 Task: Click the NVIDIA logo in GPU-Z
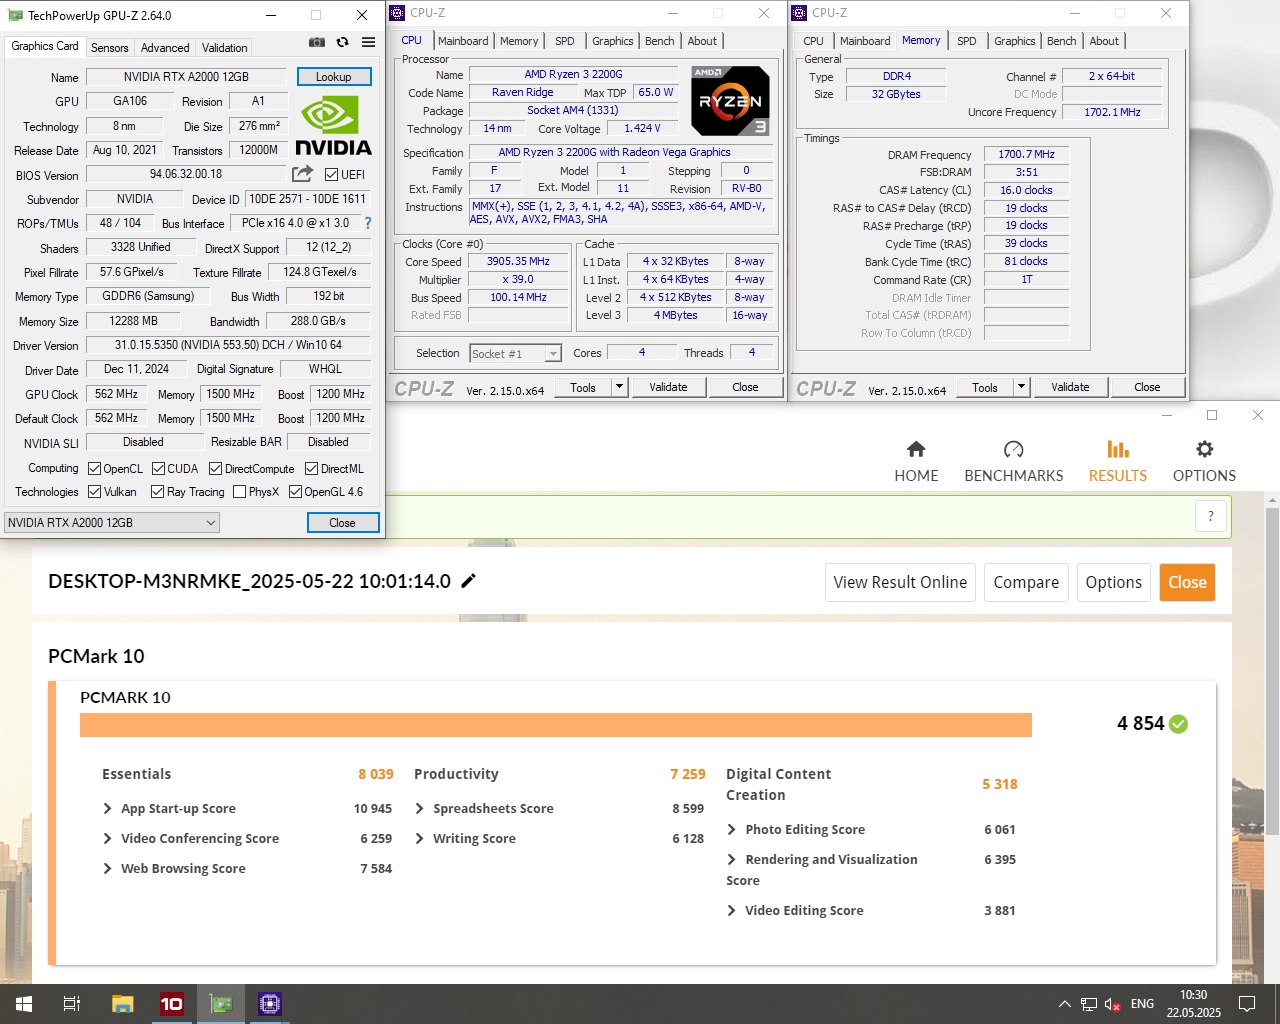[333, 127]
